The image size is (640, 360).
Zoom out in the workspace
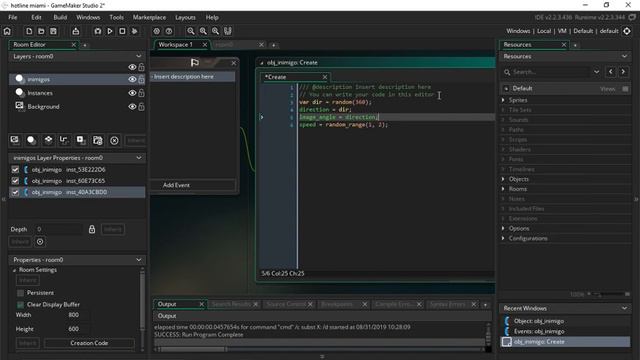[191, 31]
